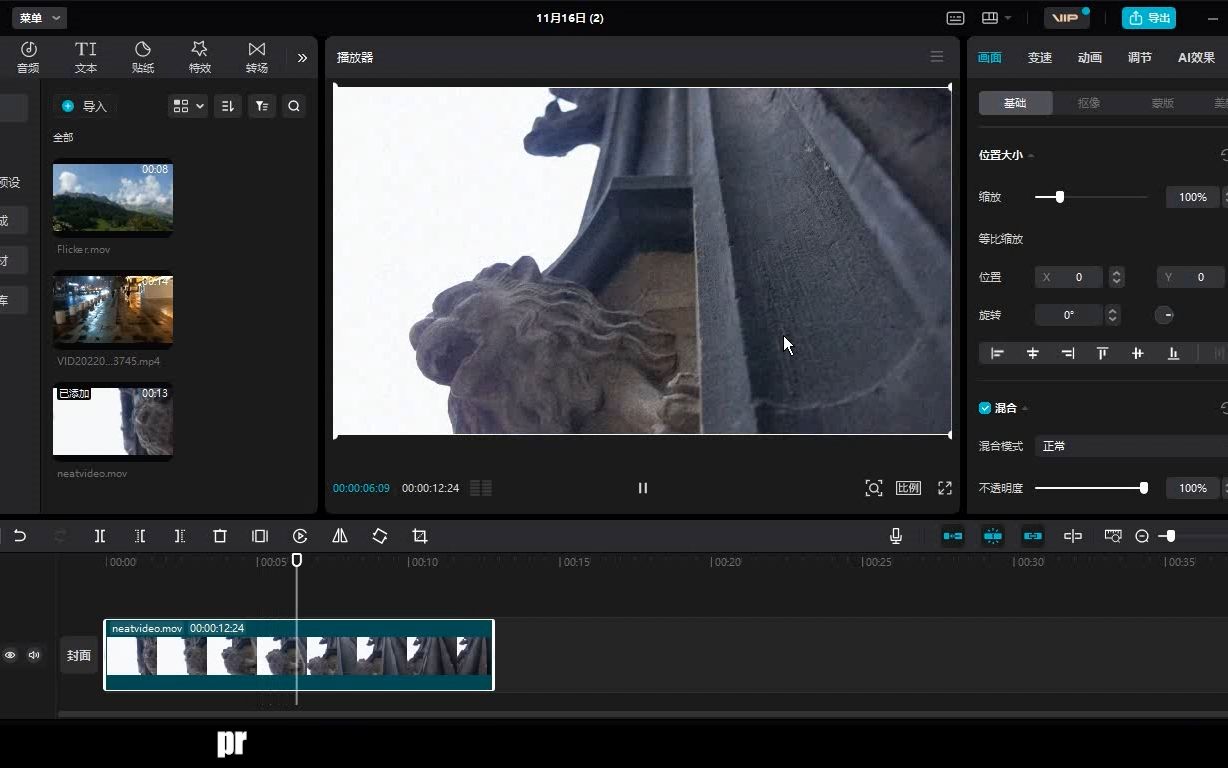Click the split clip icon
Screen dimensions: 1228x768
click(x=100, y=536)
